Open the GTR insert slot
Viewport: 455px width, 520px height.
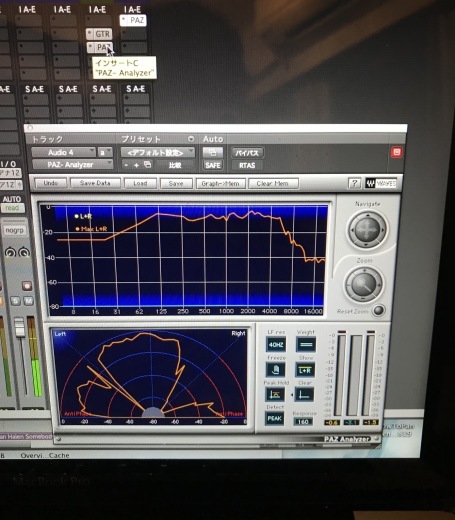(99, 34)
